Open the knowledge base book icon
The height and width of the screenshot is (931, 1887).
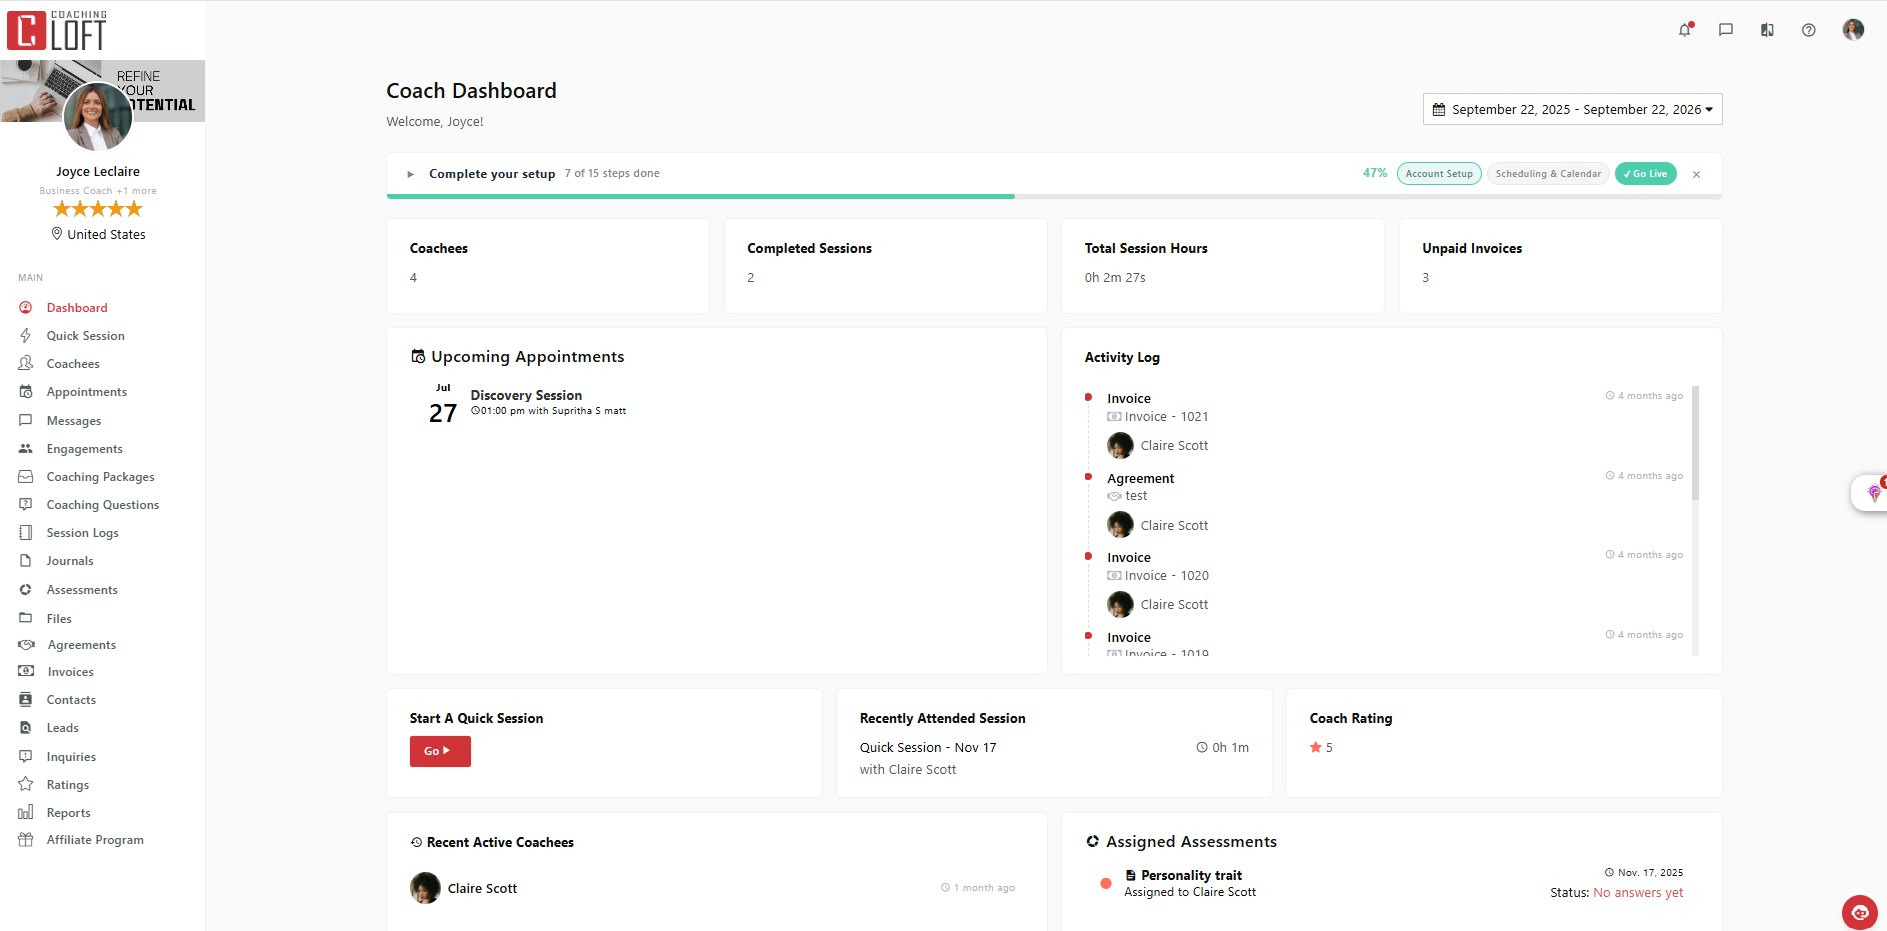[x=1767, y=30]
